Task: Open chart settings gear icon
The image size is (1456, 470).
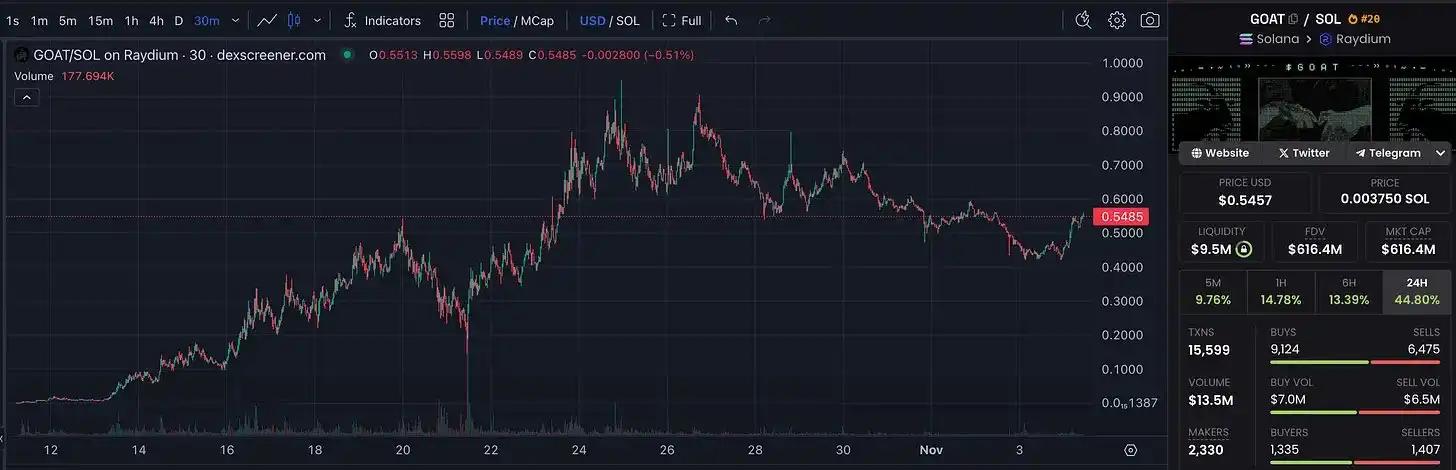Action: 1117,20
